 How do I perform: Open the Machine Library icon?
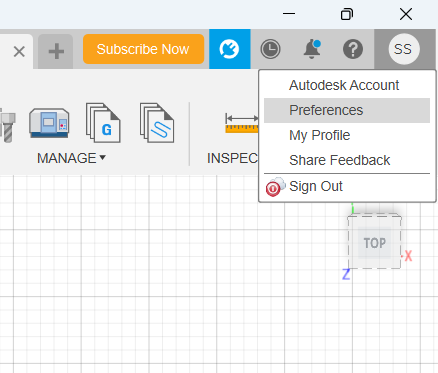tap(49, 123)
